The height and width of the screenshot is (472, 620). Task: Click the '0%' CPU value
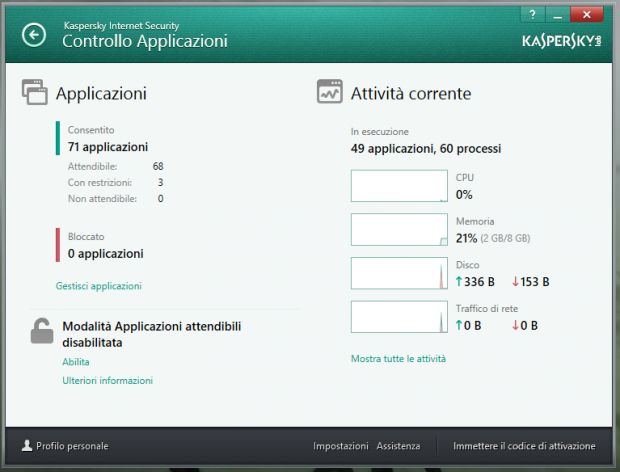coord(464,194)
